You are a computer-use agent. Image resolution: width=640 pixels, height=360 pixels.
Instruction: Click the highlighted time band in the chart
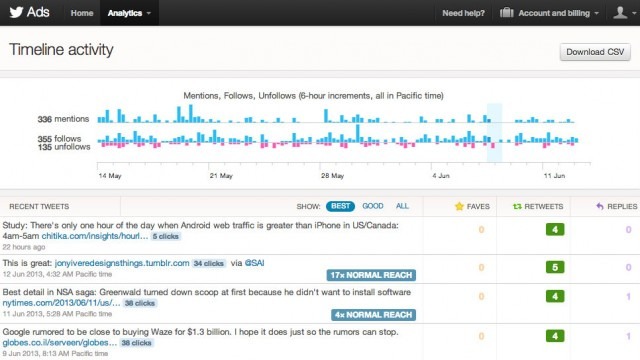494,133
